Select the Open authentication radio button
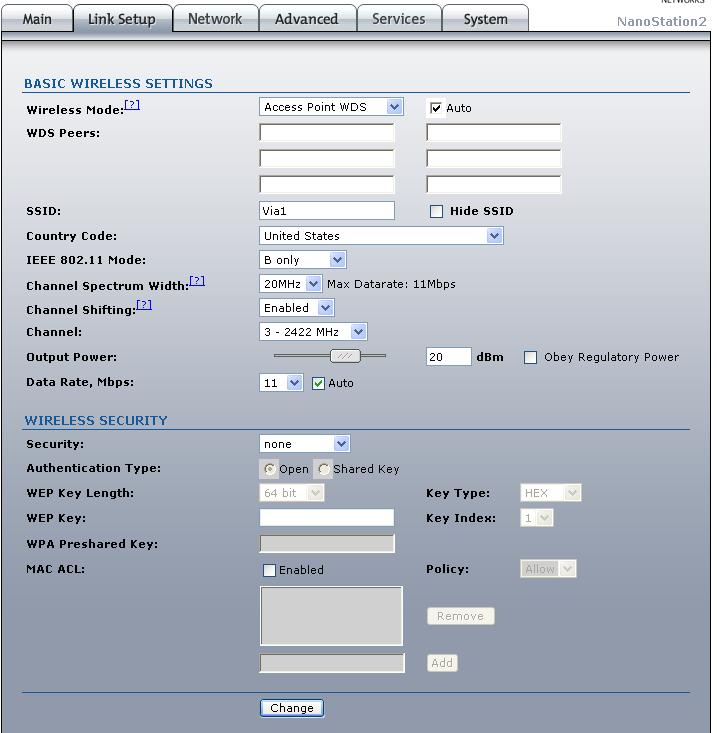The height and width of the screenshot is (733, 717). pos(270,469)
